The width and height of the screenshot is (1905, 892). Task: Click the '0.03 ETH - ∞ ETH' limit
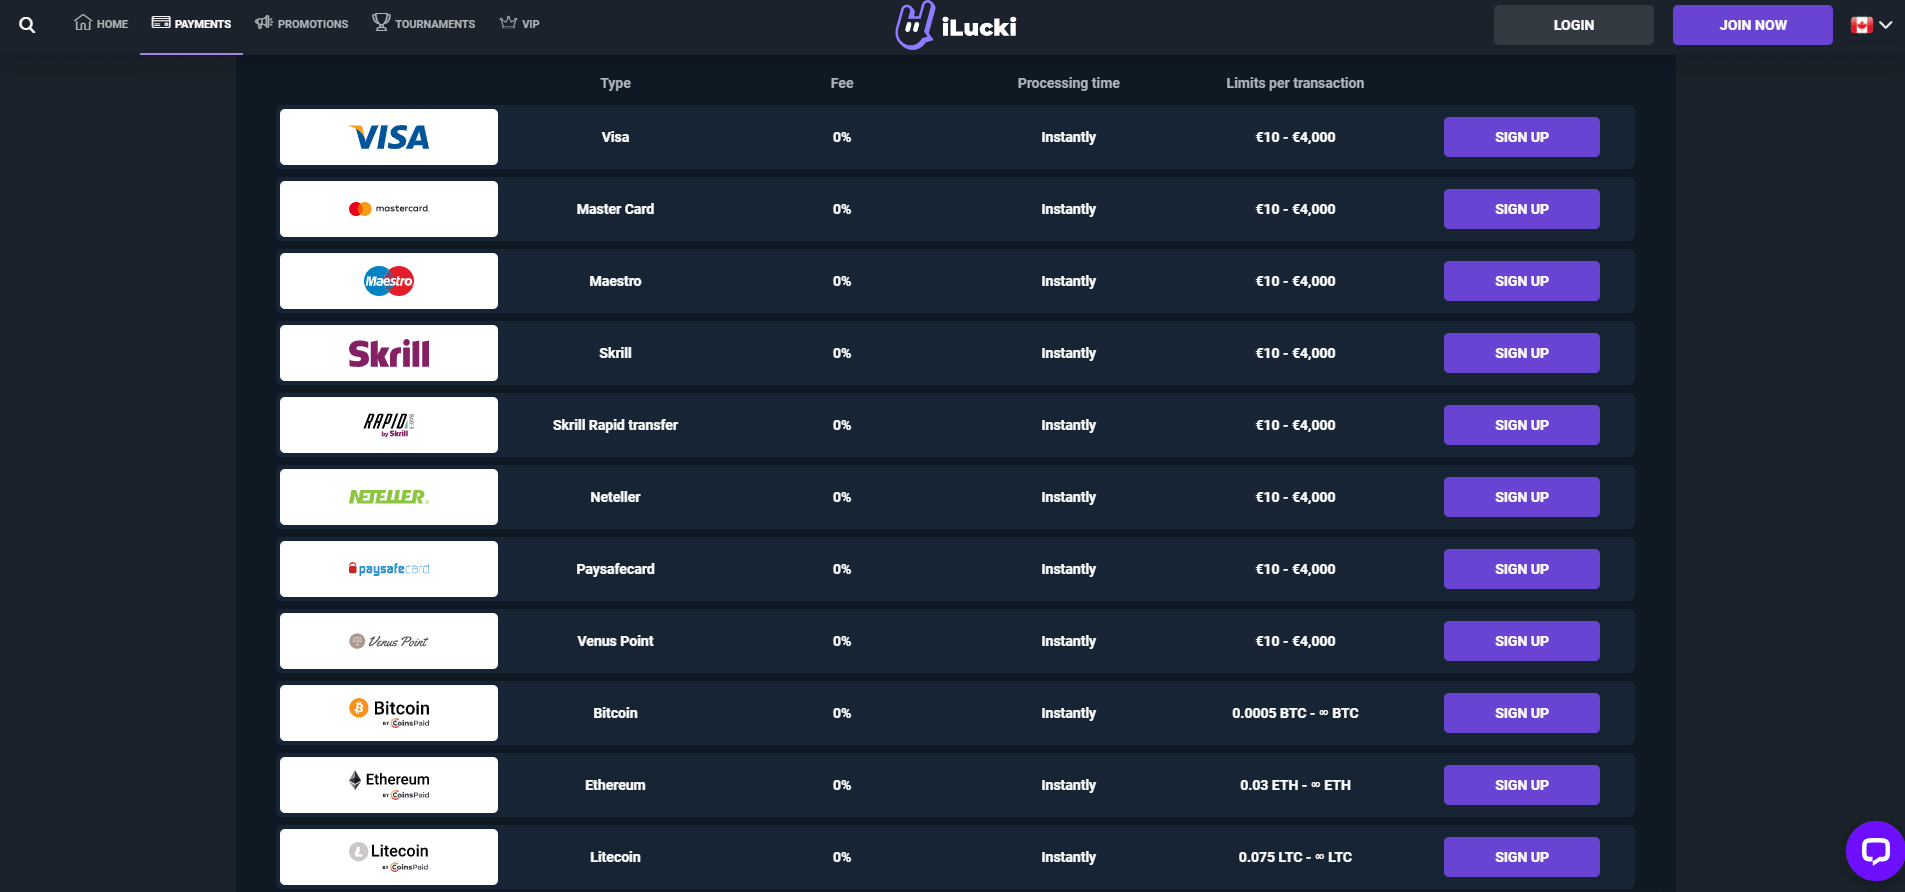[1295, 785]
